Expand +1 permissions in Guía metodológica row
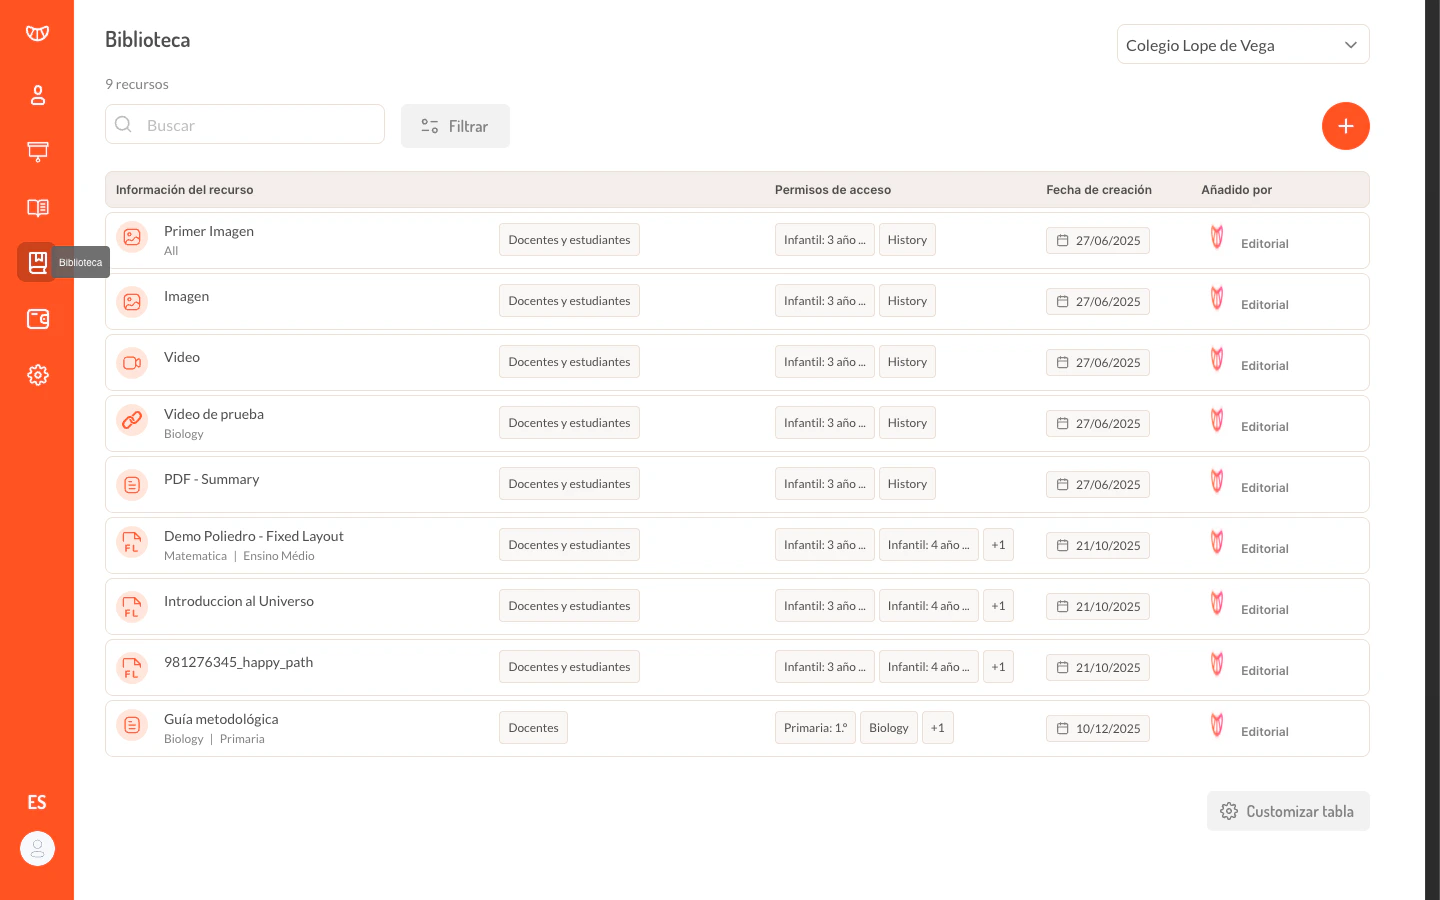Screen dimensions: 1440x900 tap(937, 728)
